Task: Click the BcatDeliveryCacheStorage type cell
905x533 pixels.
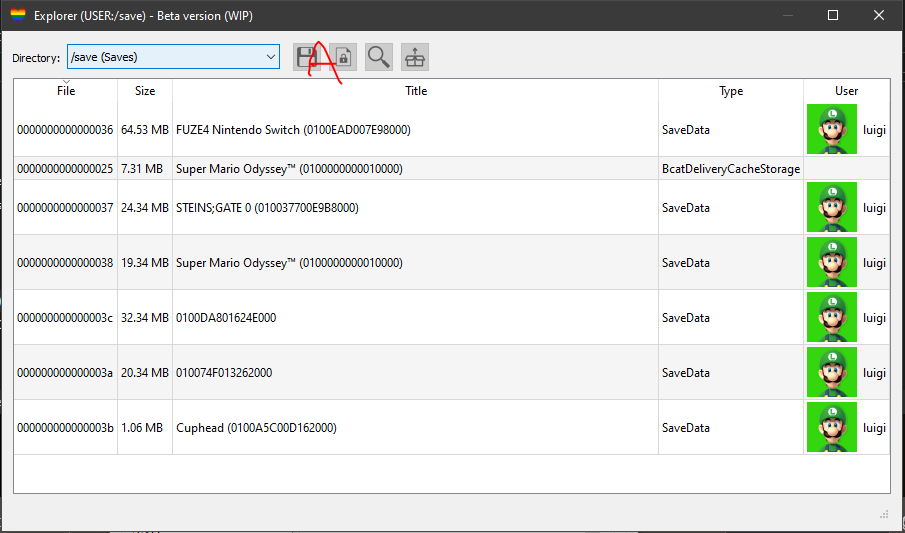Action: point(731,169)
